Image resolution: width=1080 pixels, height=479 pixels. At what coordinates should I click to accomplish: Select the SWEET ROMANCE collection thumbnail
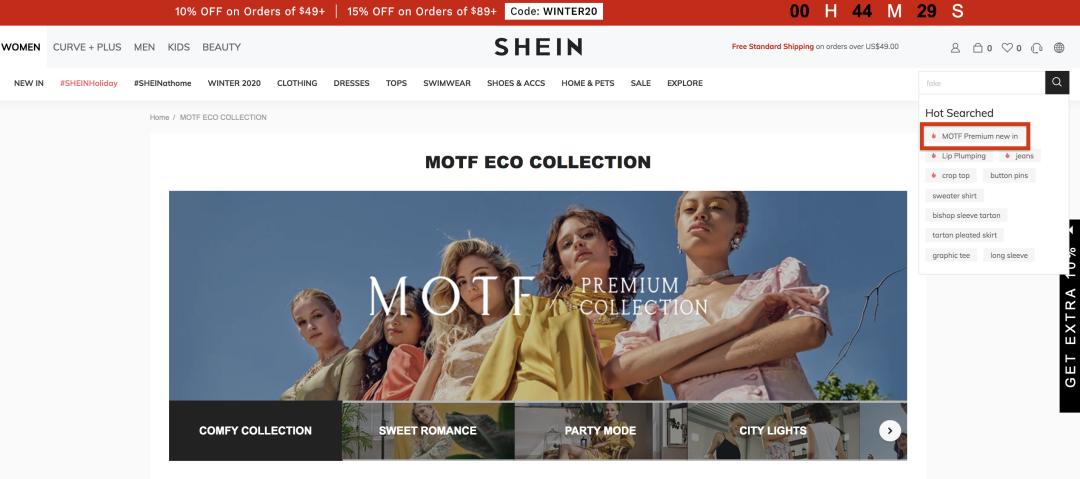tap(428, 431)
